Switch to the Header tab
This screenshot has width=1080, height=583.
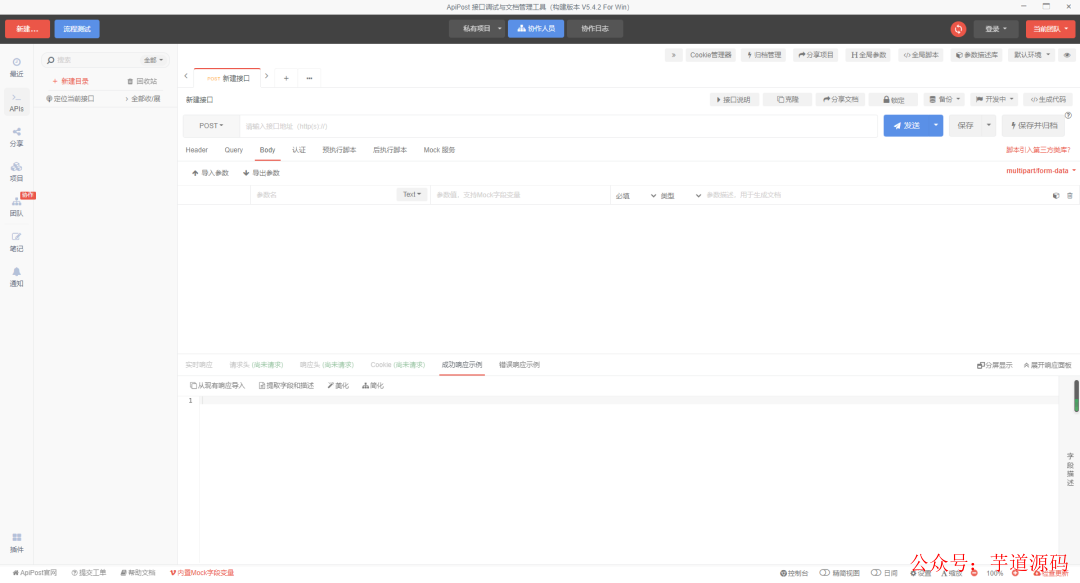196,150
